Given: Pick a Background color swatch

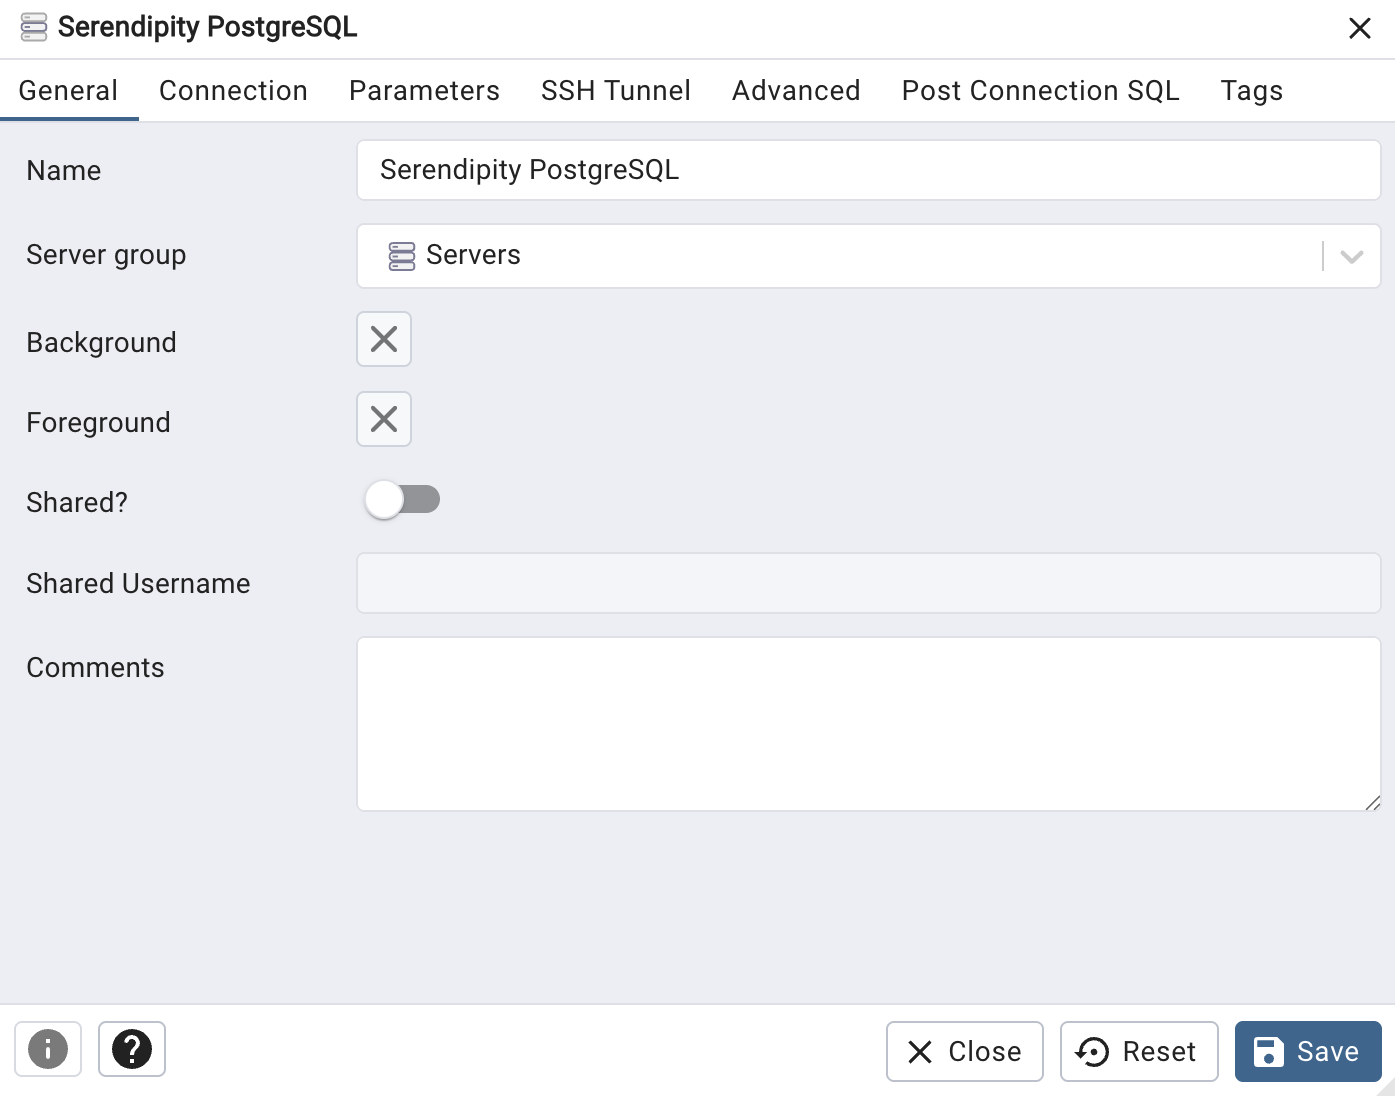Looking at the screenshot, I should coord(384,339).
